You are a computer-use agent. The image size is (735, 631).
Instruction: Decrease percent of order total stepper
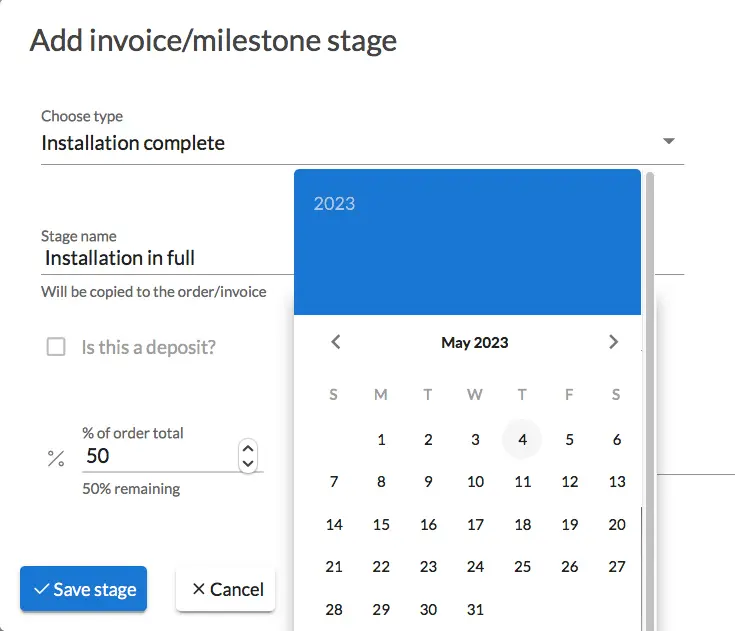248,464
